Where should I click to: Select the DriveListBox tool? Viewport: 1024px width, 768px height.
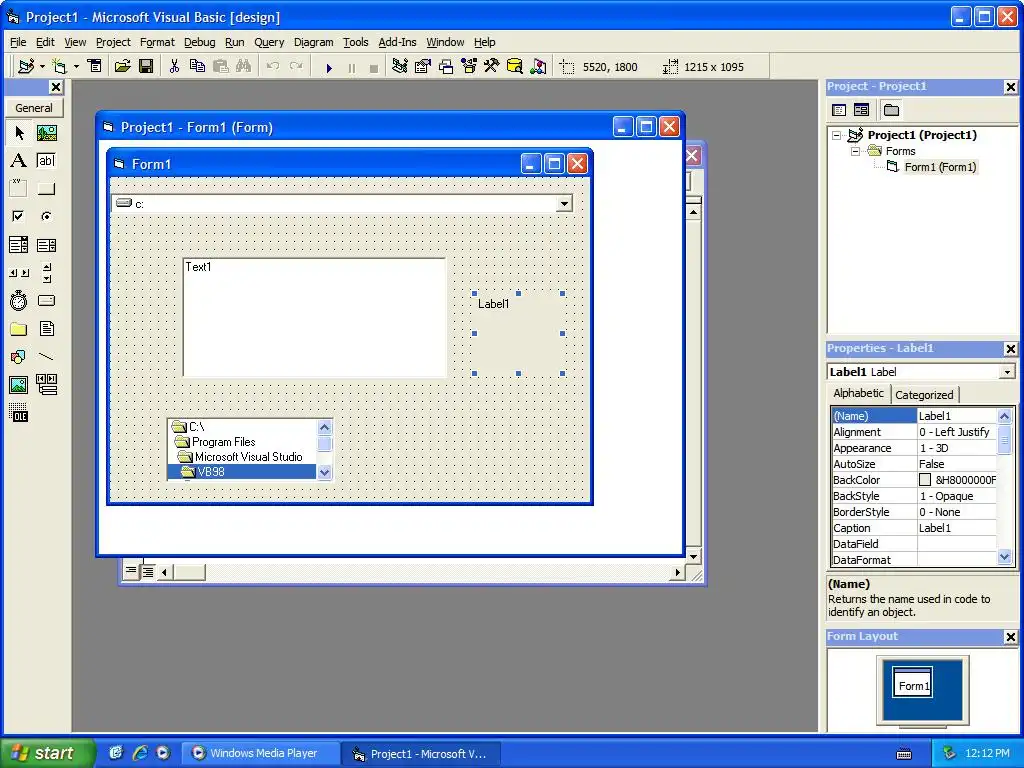[47, 300]
